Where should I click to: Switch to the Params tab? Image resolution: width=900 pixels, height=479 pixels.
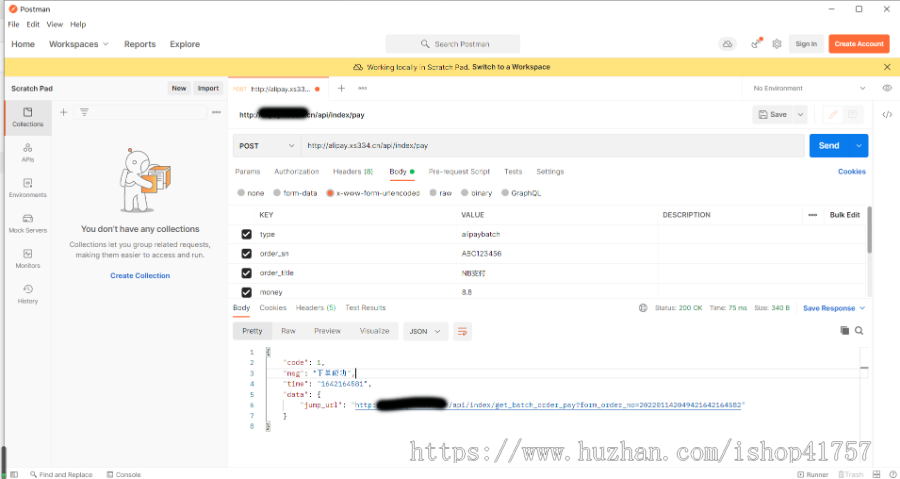(x=247, y=172)
